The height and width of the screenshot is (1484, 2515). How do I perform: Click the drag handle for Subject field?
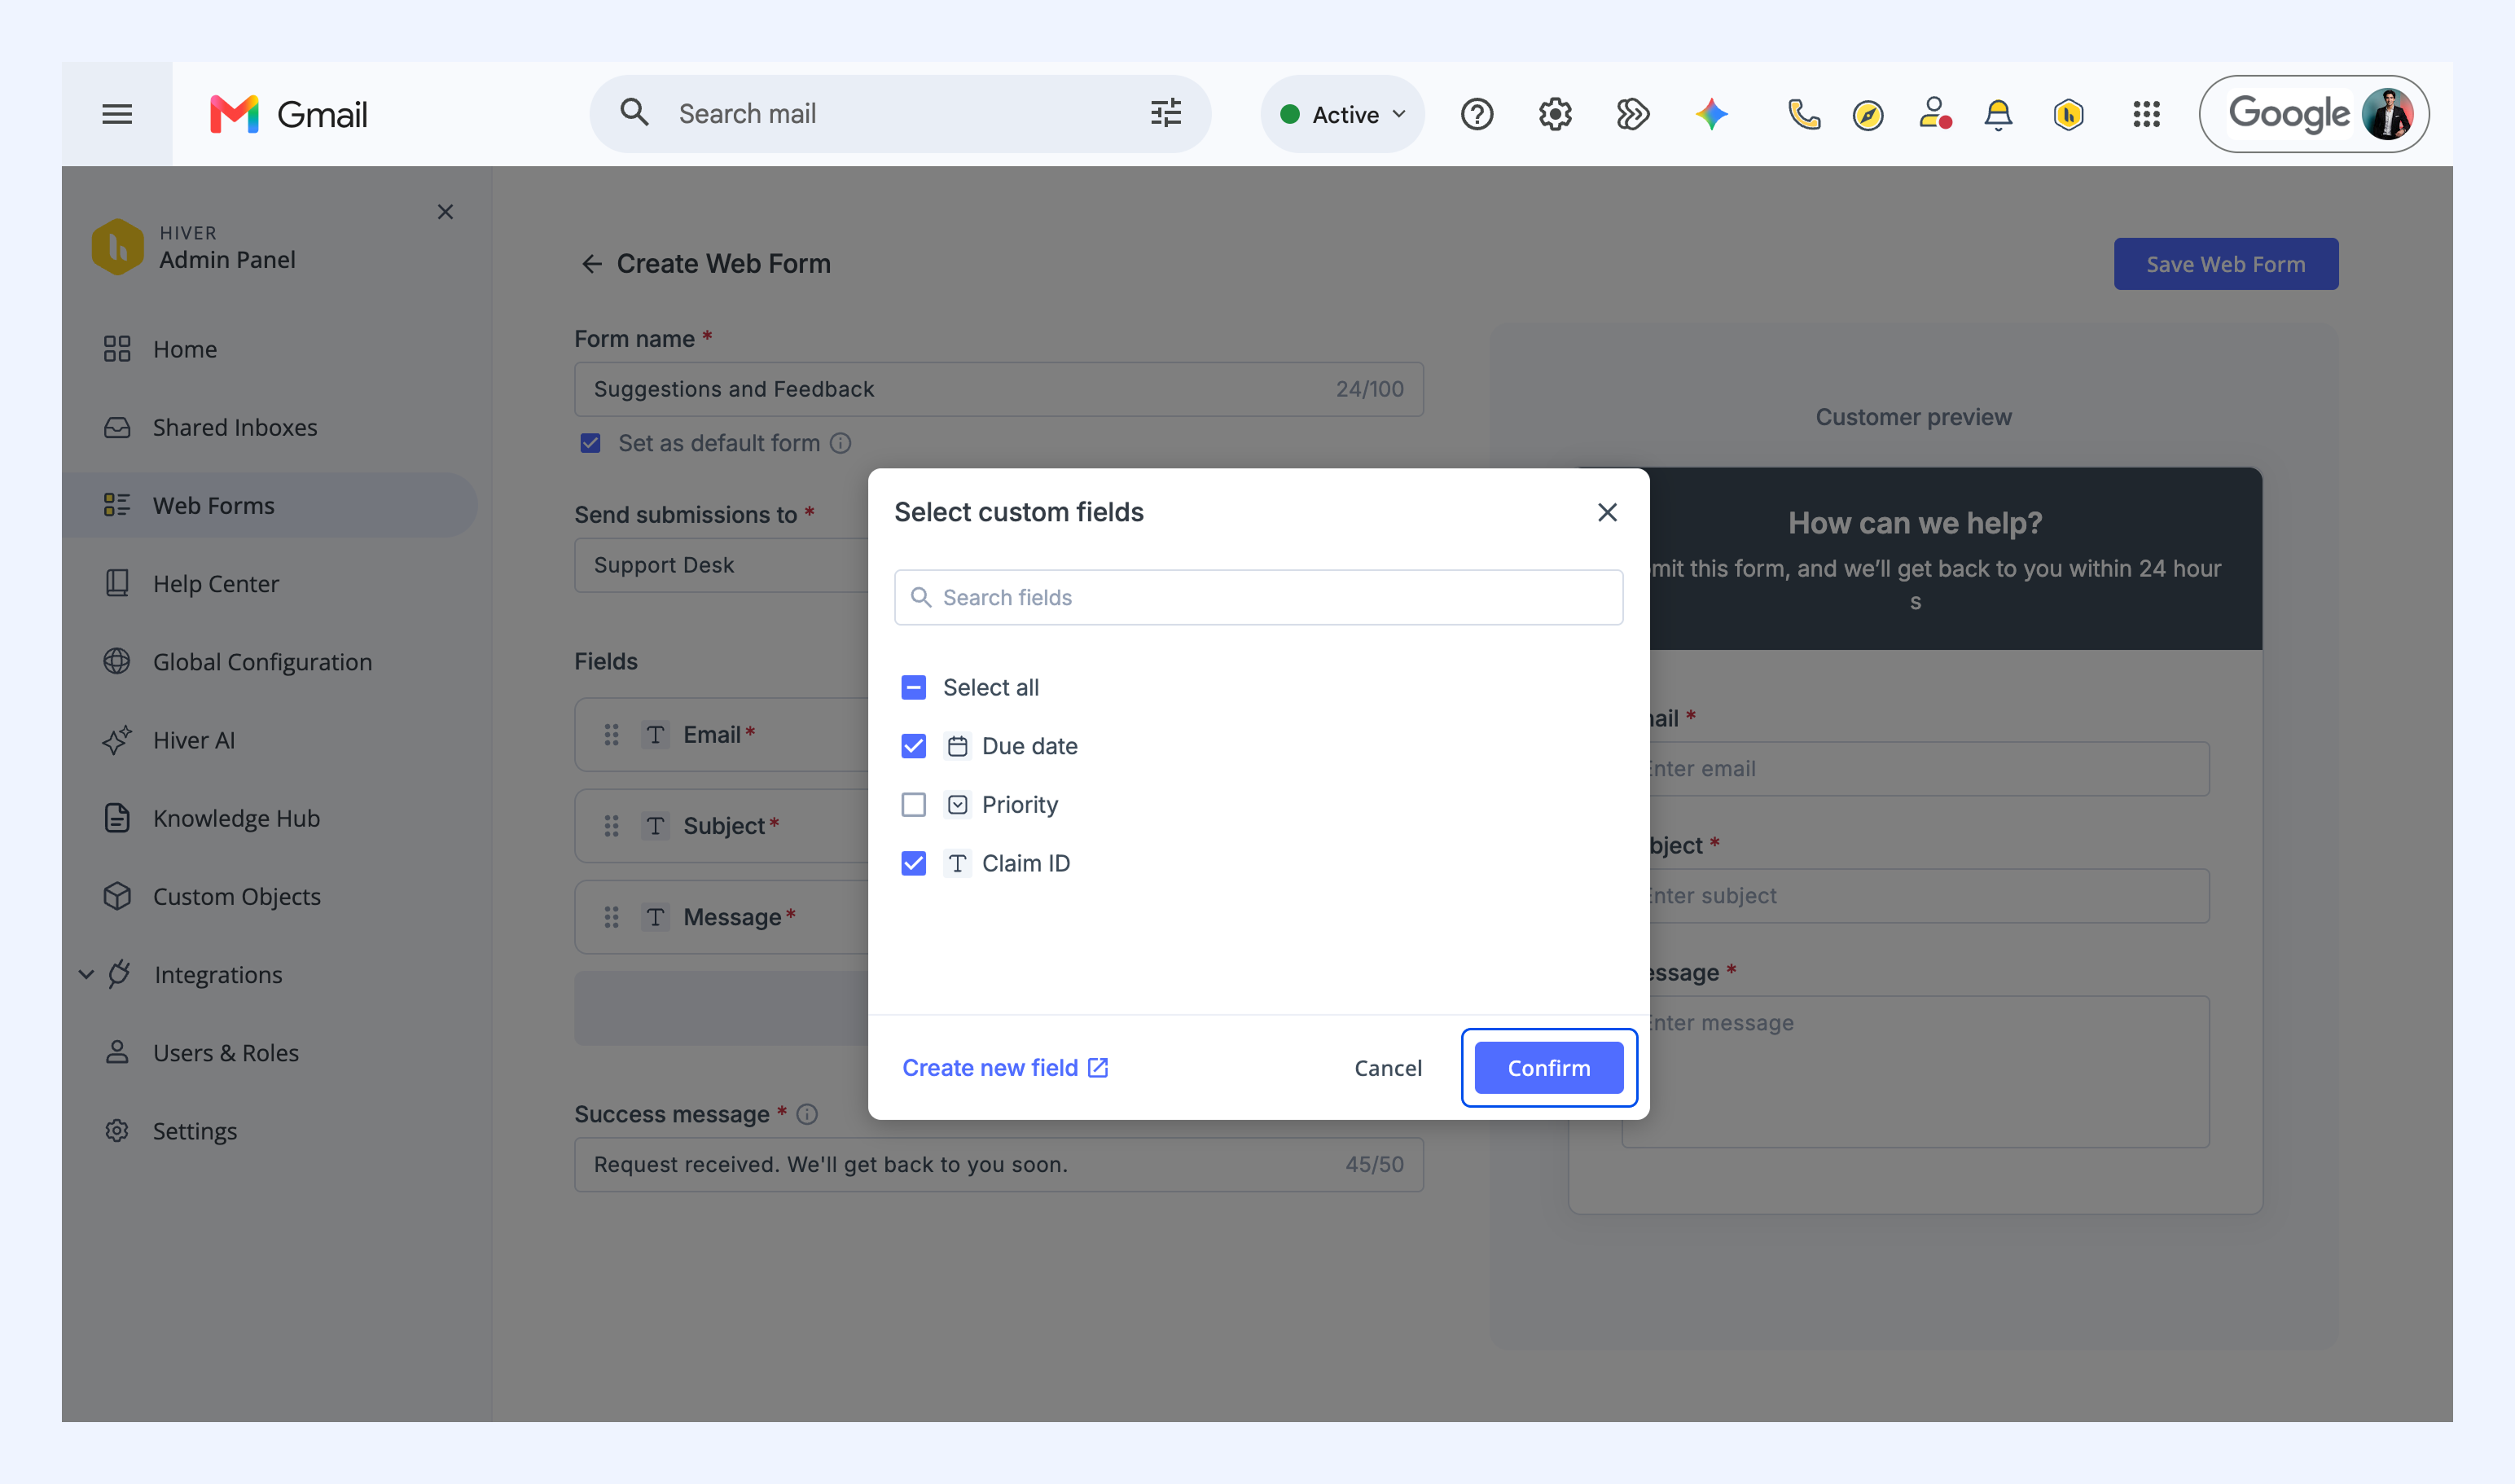click(611, 826)
